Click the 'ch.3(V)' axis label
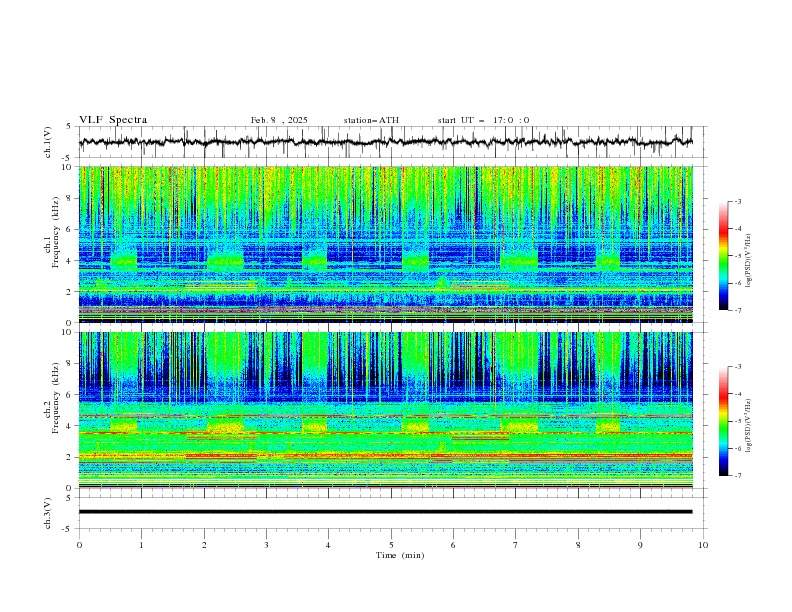 coord(48,513)
